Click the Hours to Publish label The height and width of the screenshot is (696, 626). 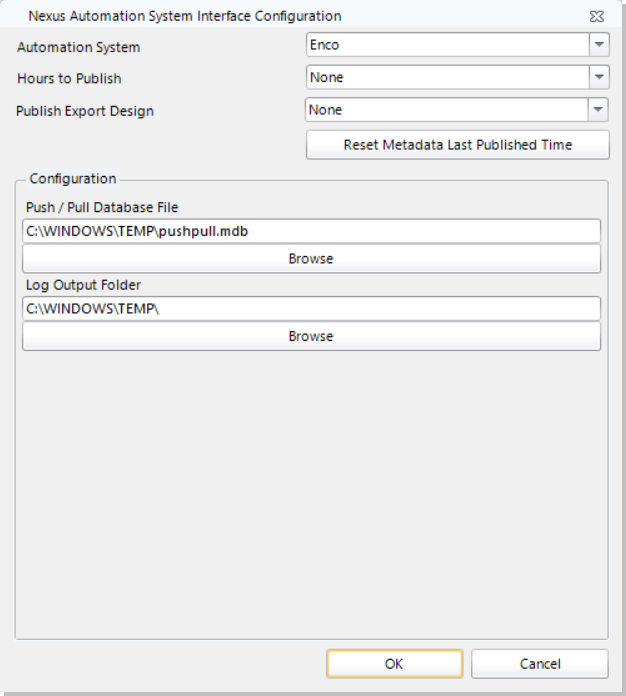point(70,79)
